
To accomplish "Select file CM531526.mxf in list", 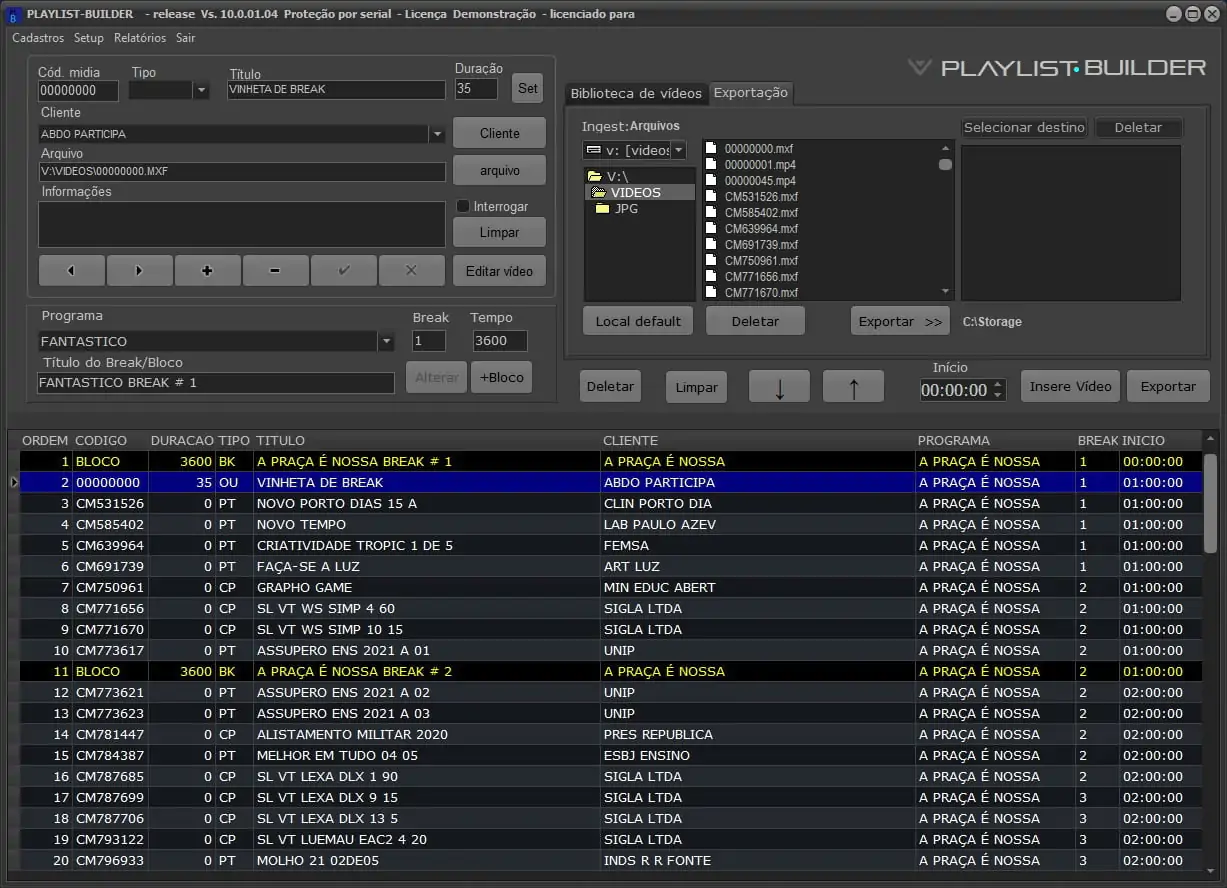I will (x=761, y=197).
